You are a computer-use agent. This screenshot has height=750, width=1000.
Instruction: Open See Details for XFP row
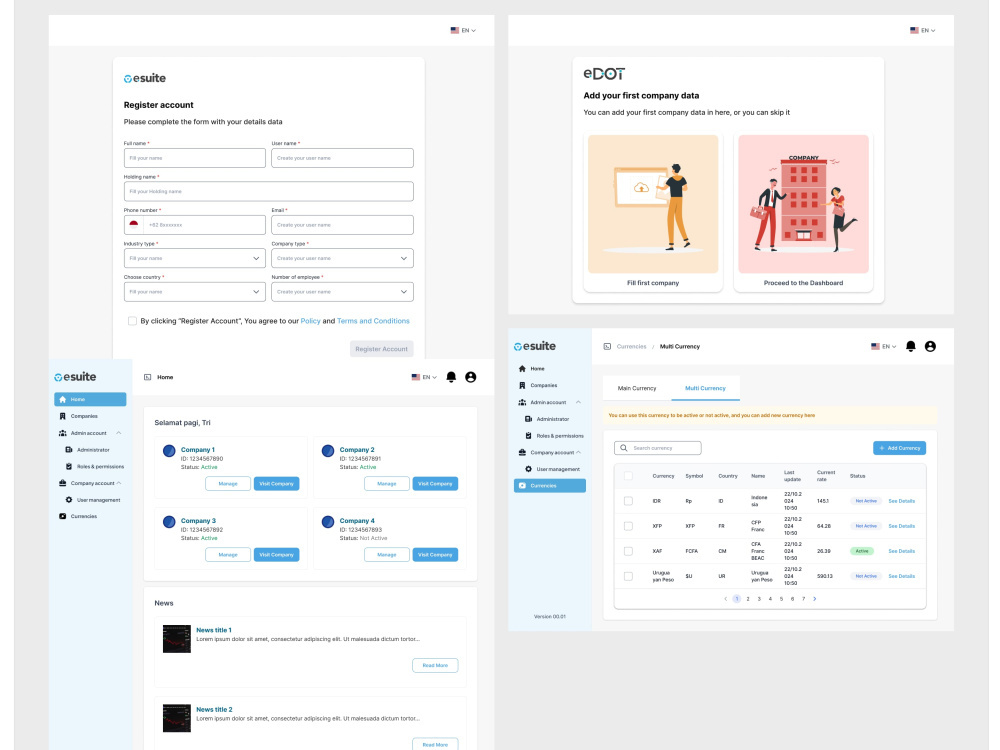[901, 526]
